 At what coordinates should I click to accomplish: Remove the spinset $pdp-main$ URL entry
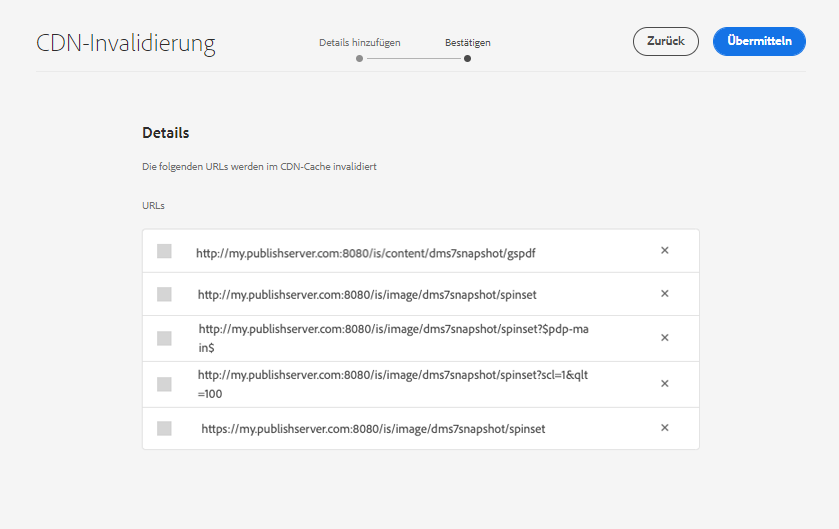click(664, 338)
